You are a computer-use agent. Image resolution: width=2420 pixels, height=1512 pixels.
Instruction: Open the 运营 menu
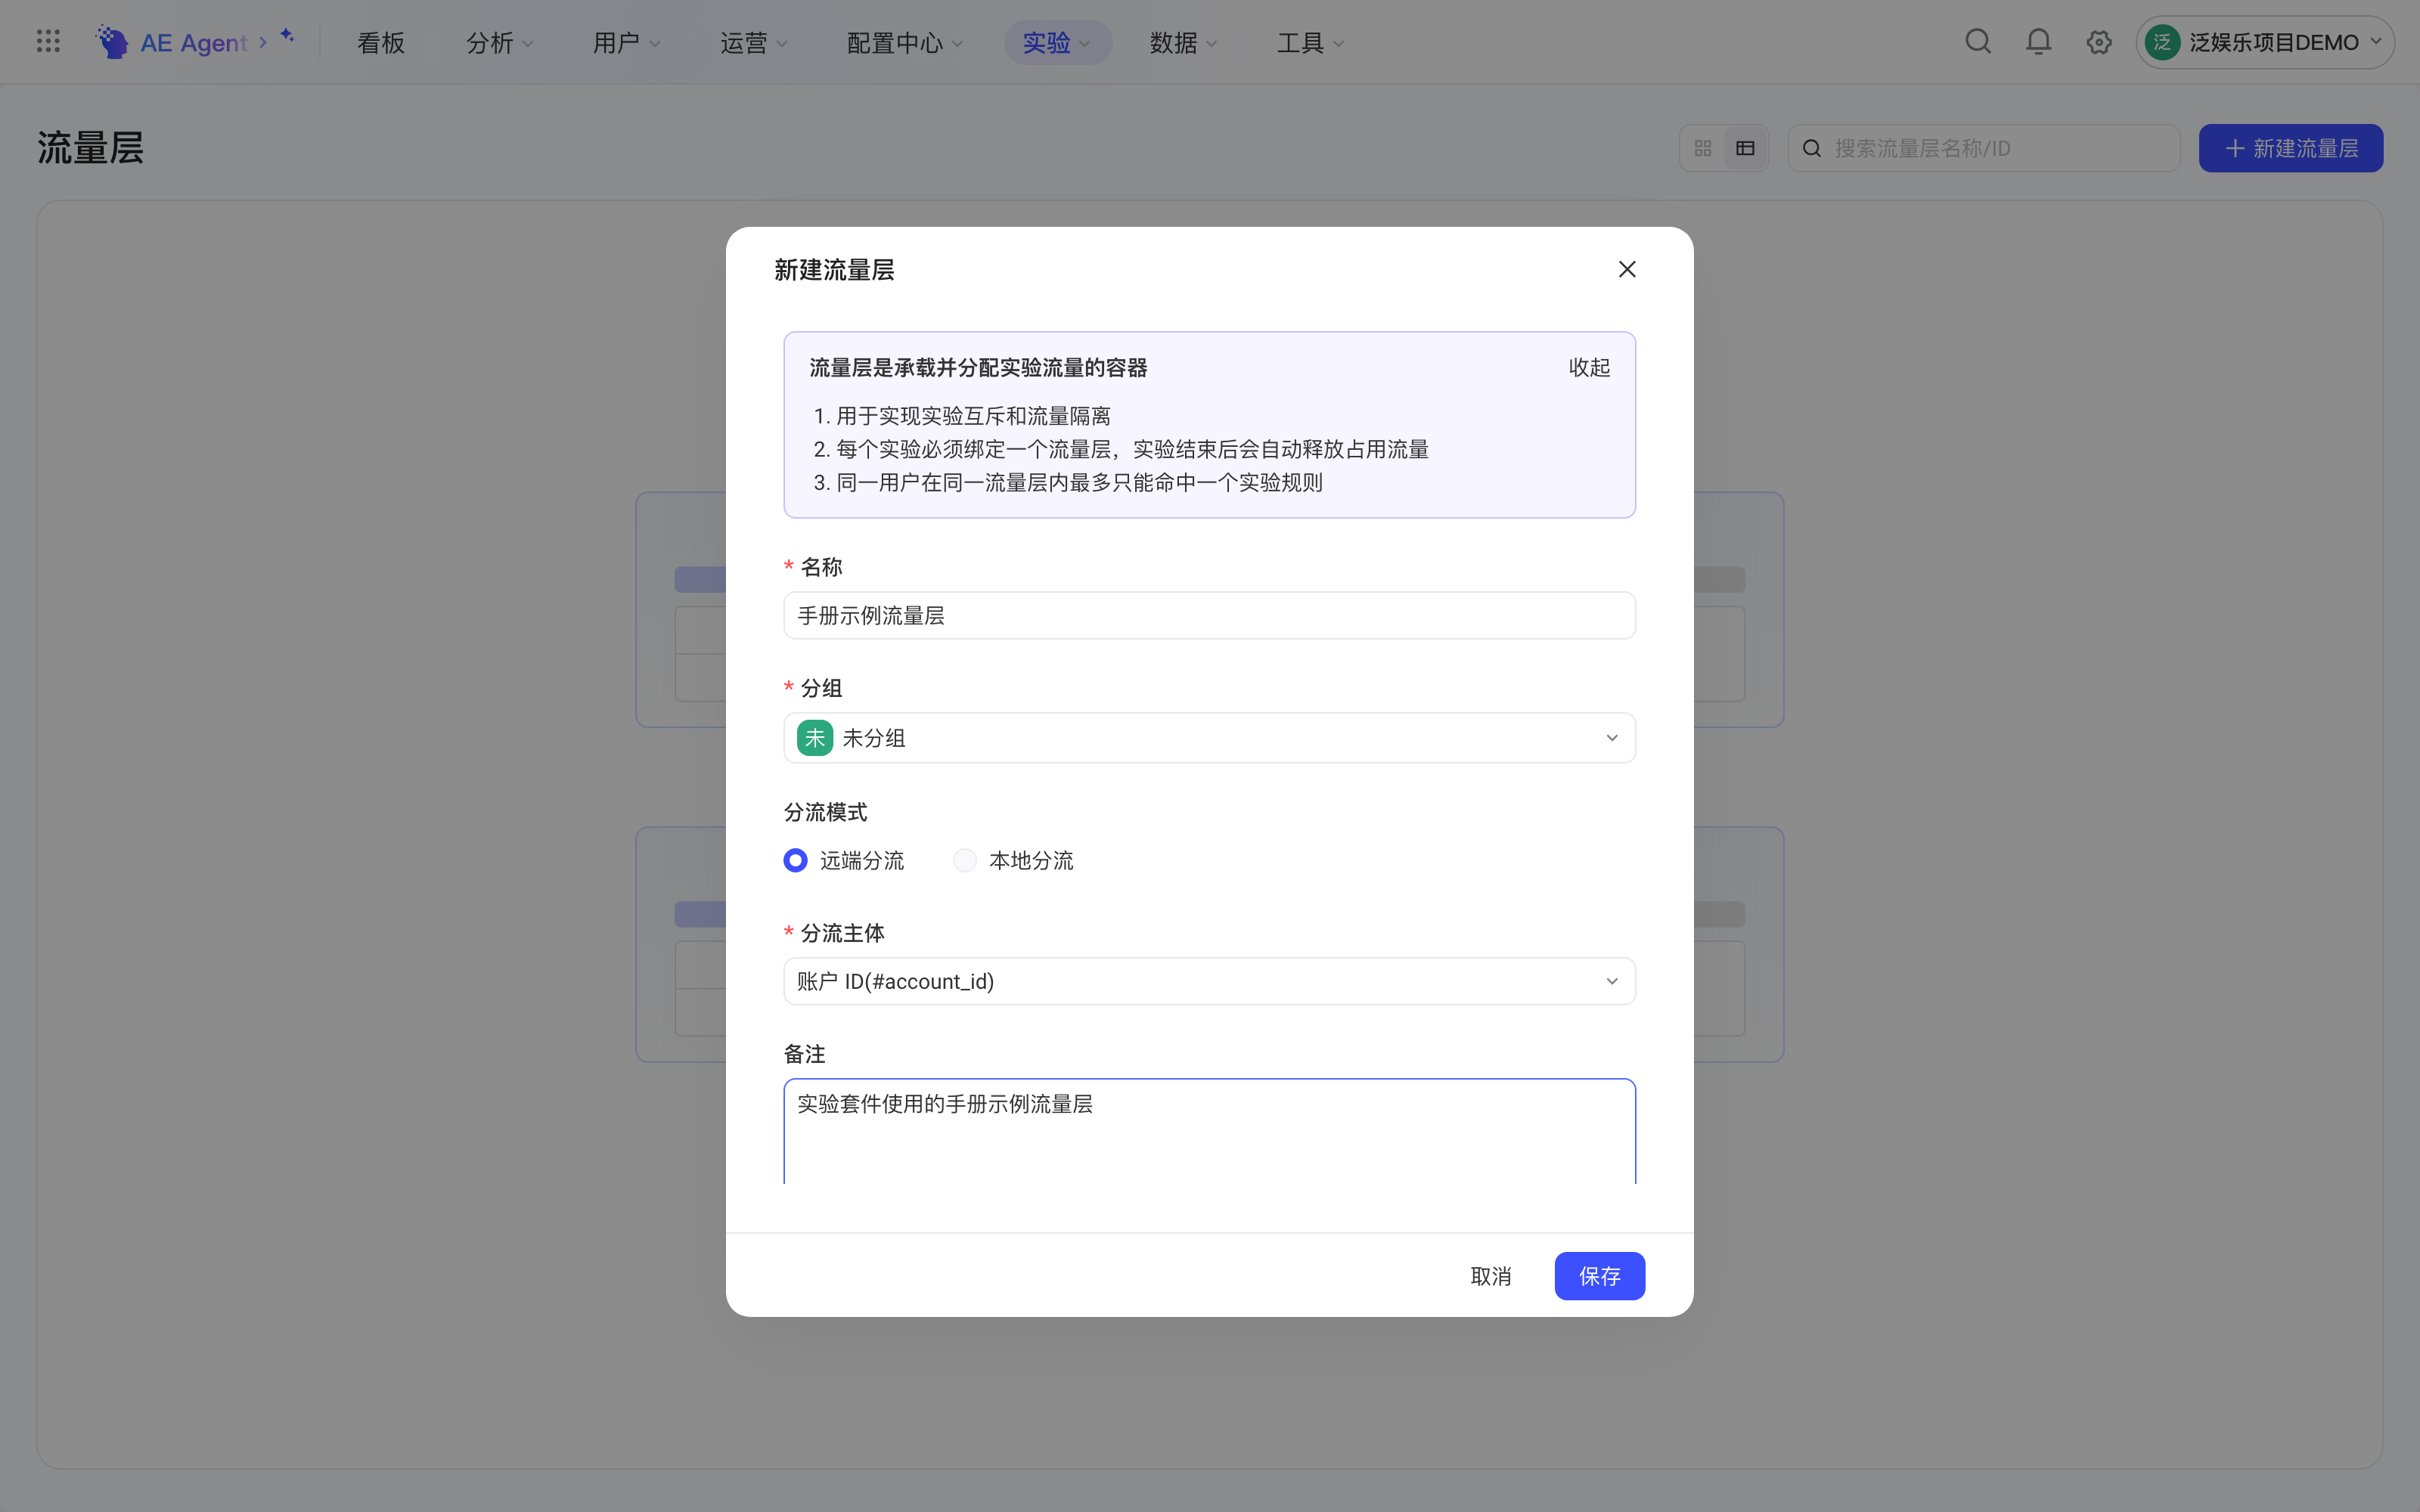(754, 43)
